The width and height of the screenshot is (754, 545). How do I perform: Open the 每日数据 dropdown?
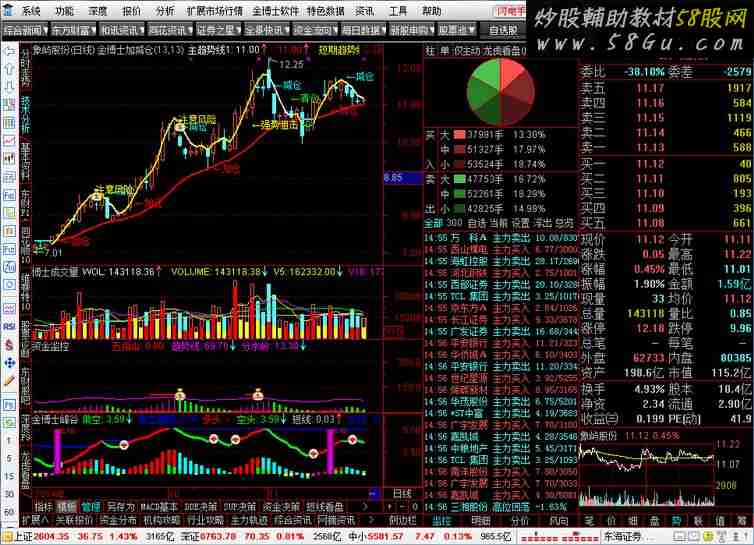(363, 30)
